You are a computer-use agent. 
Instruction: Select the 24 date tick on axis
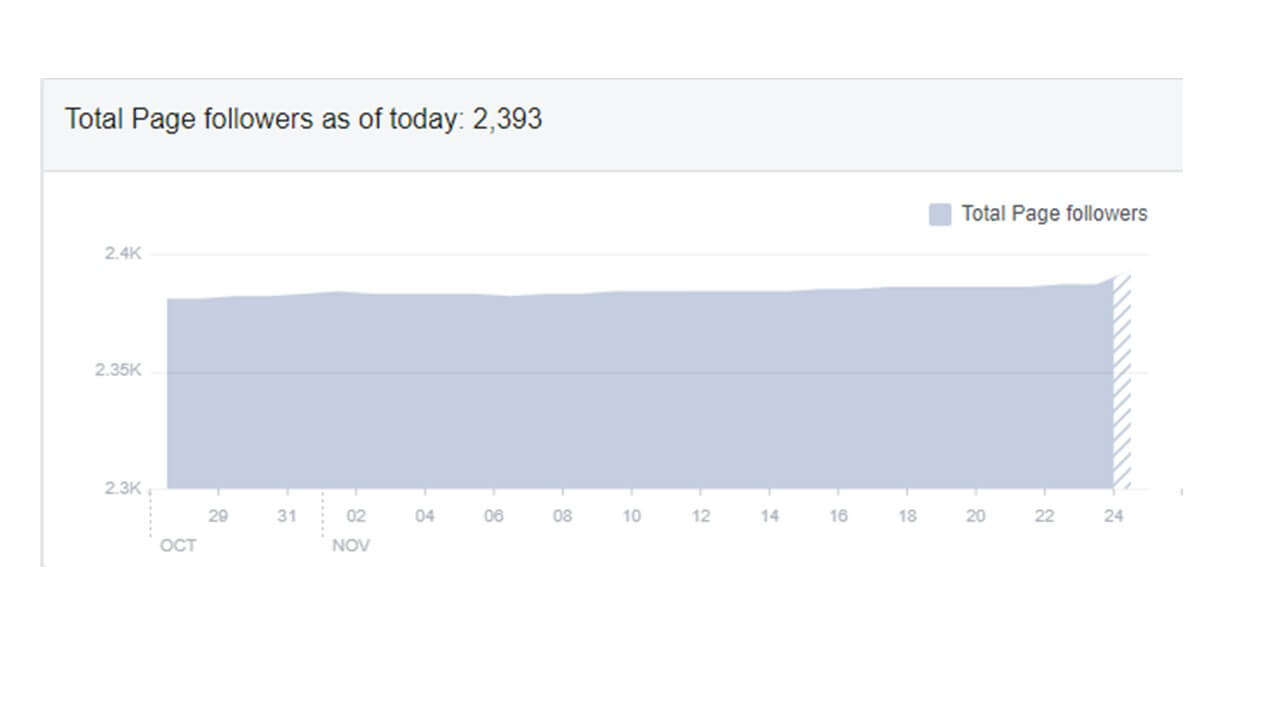click(x=1113, y=516)
